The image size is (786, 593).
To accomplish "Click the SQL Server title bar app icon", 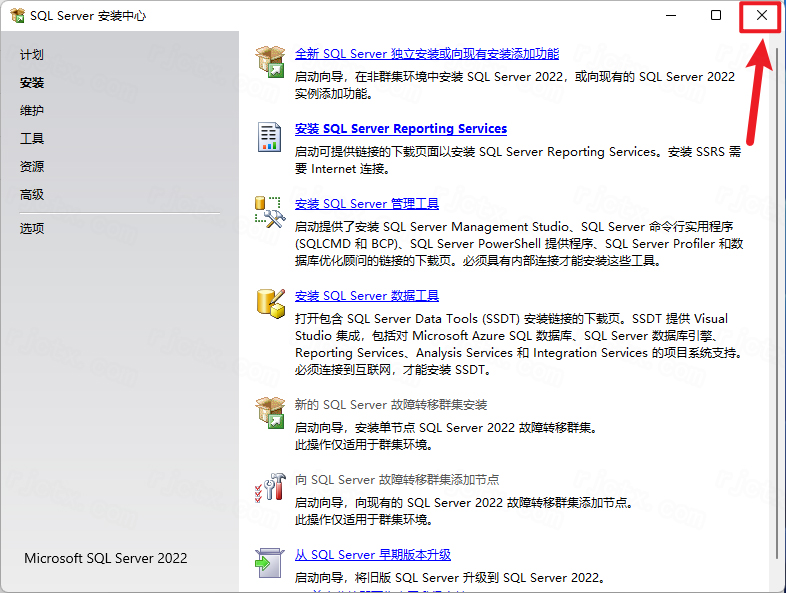I will (18, 16).
